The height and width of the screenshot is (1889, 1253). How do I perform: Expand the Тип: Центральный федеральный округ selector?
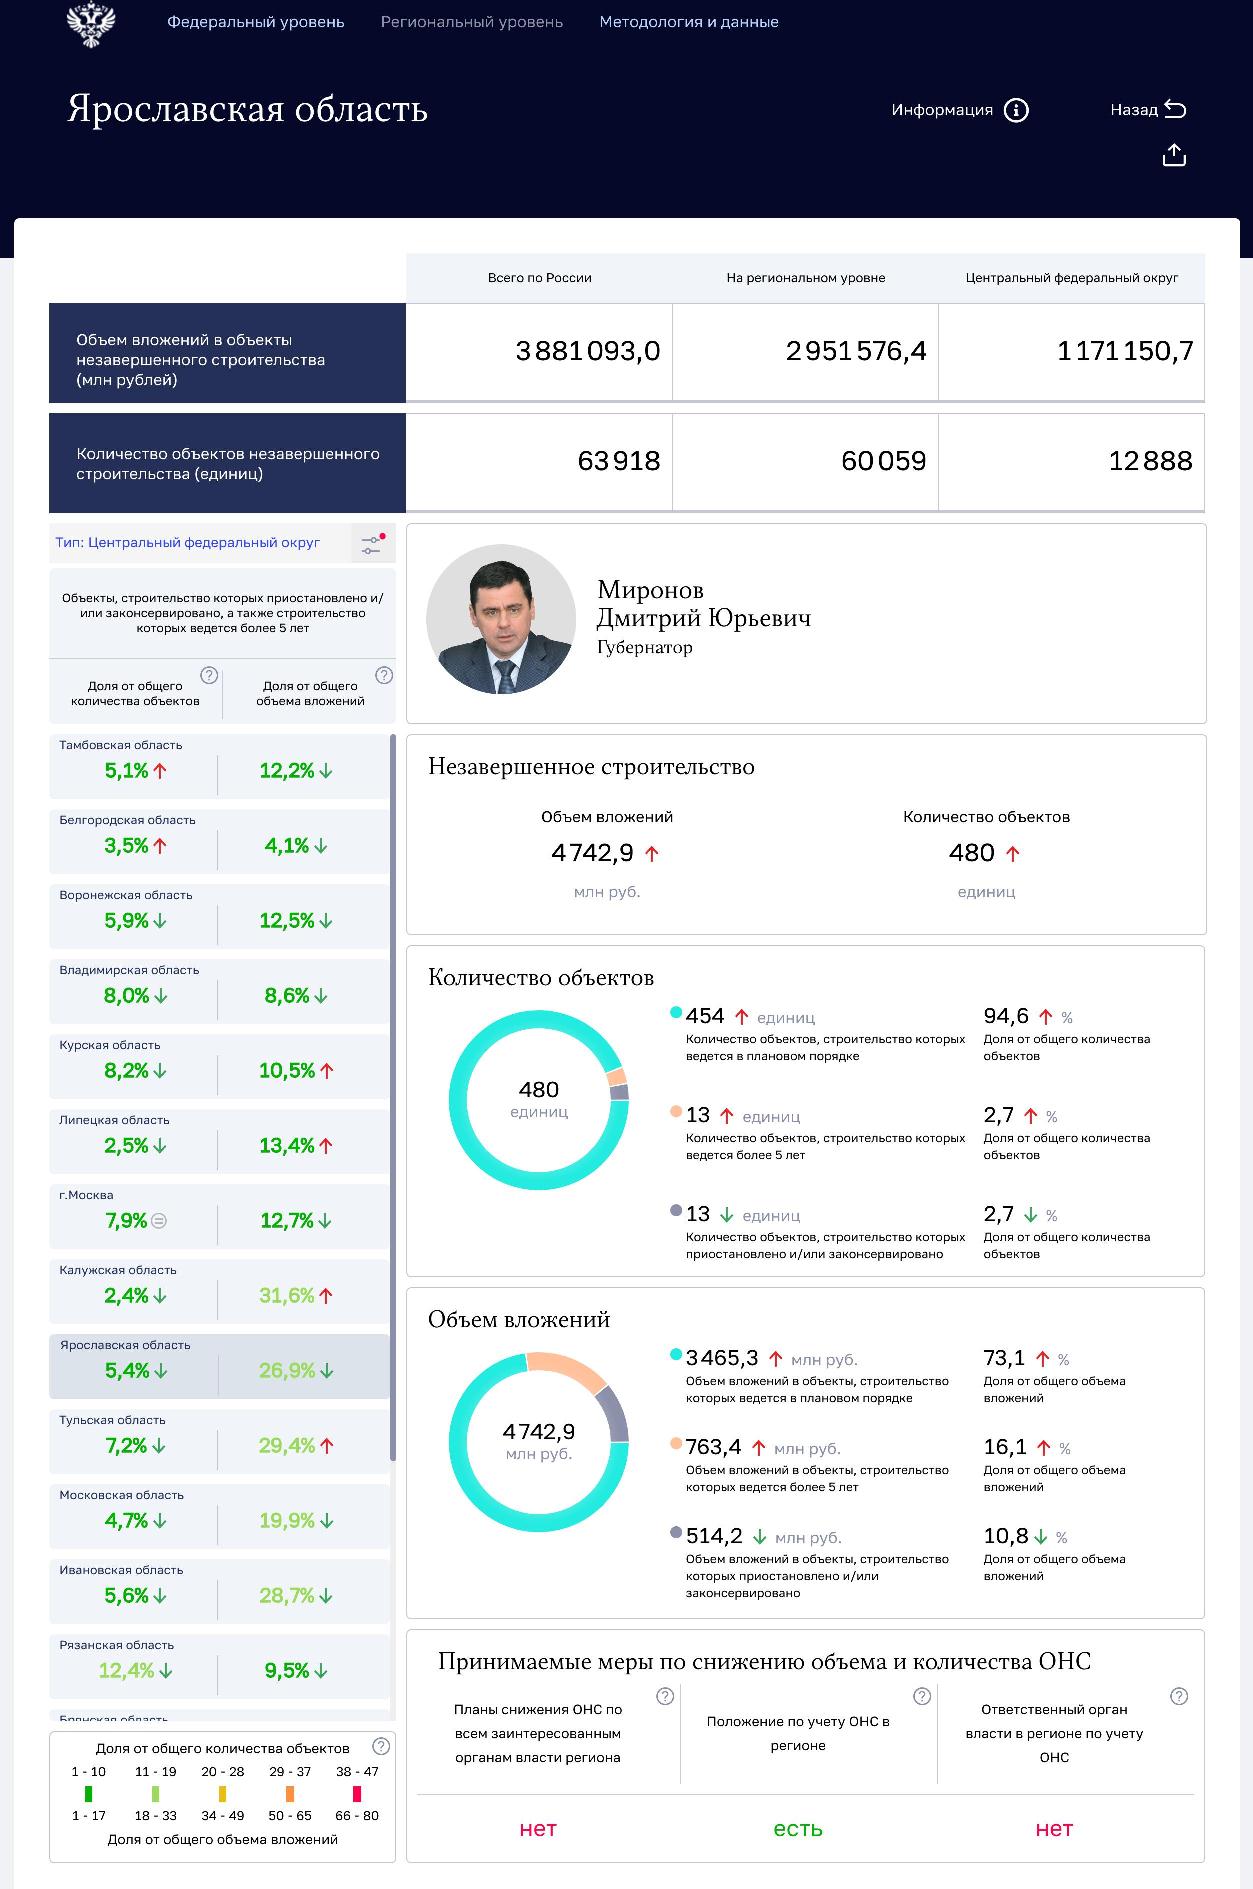(188, 543)
